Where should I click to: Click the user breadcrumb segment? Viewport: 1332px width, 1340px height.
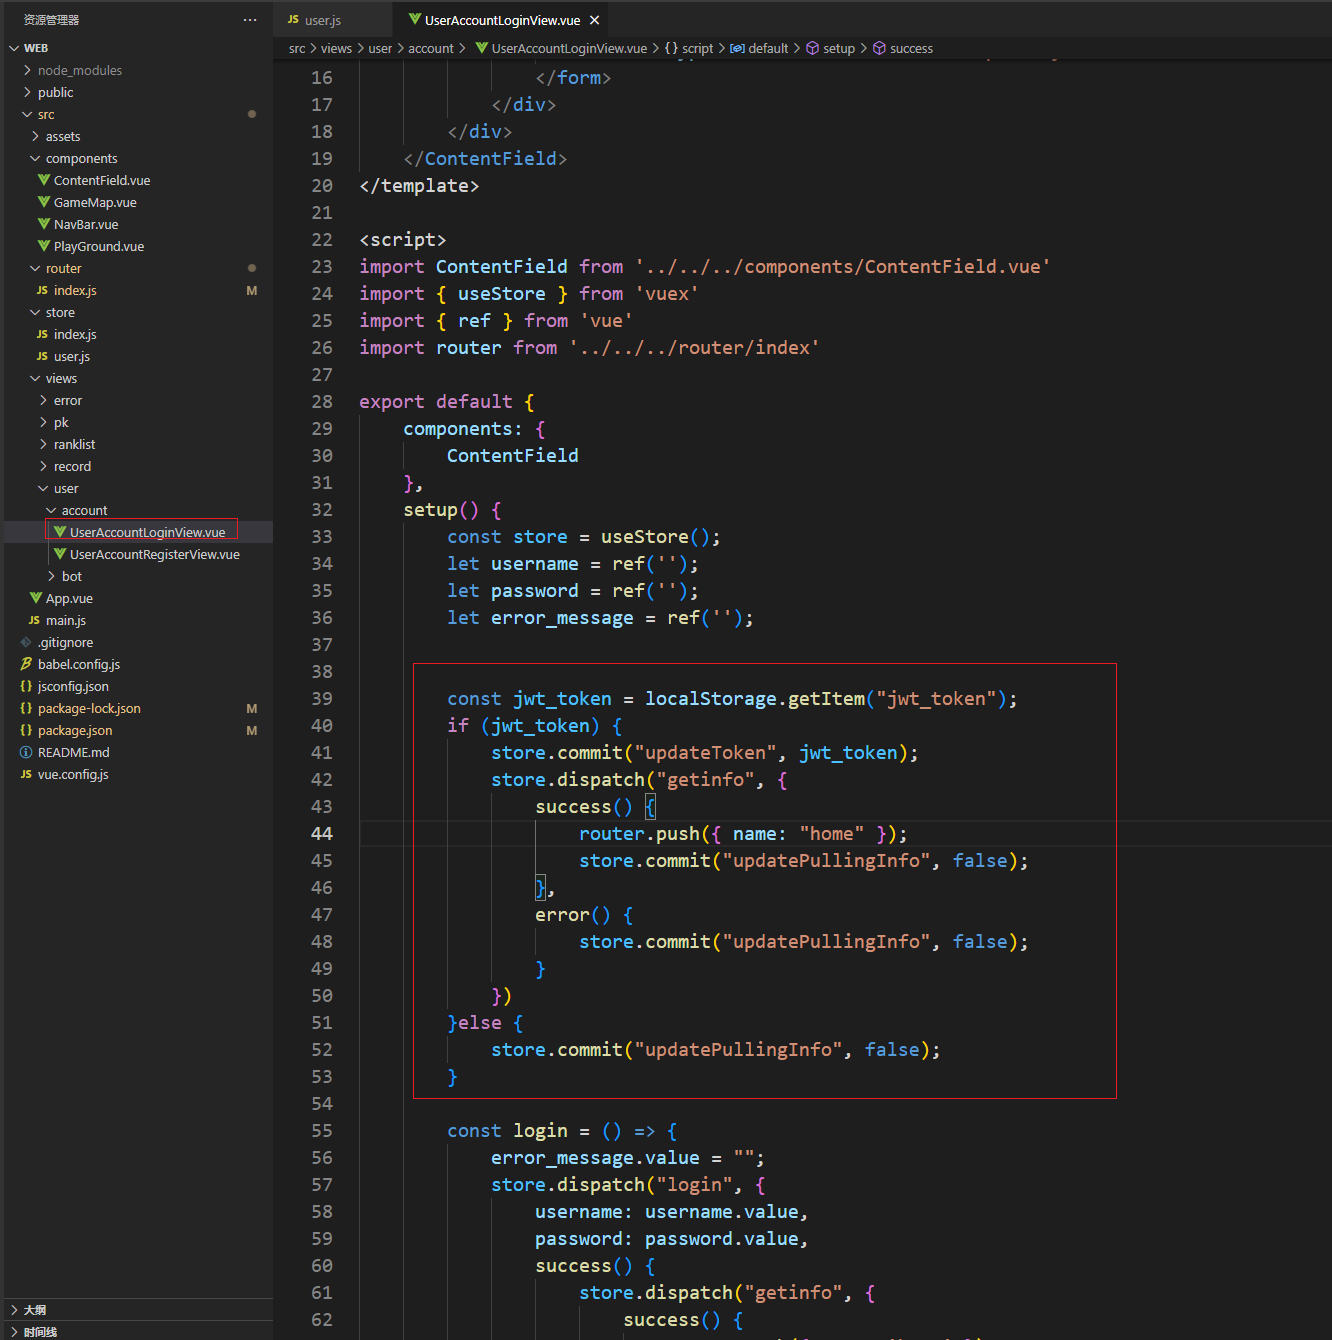pos(380,48)
